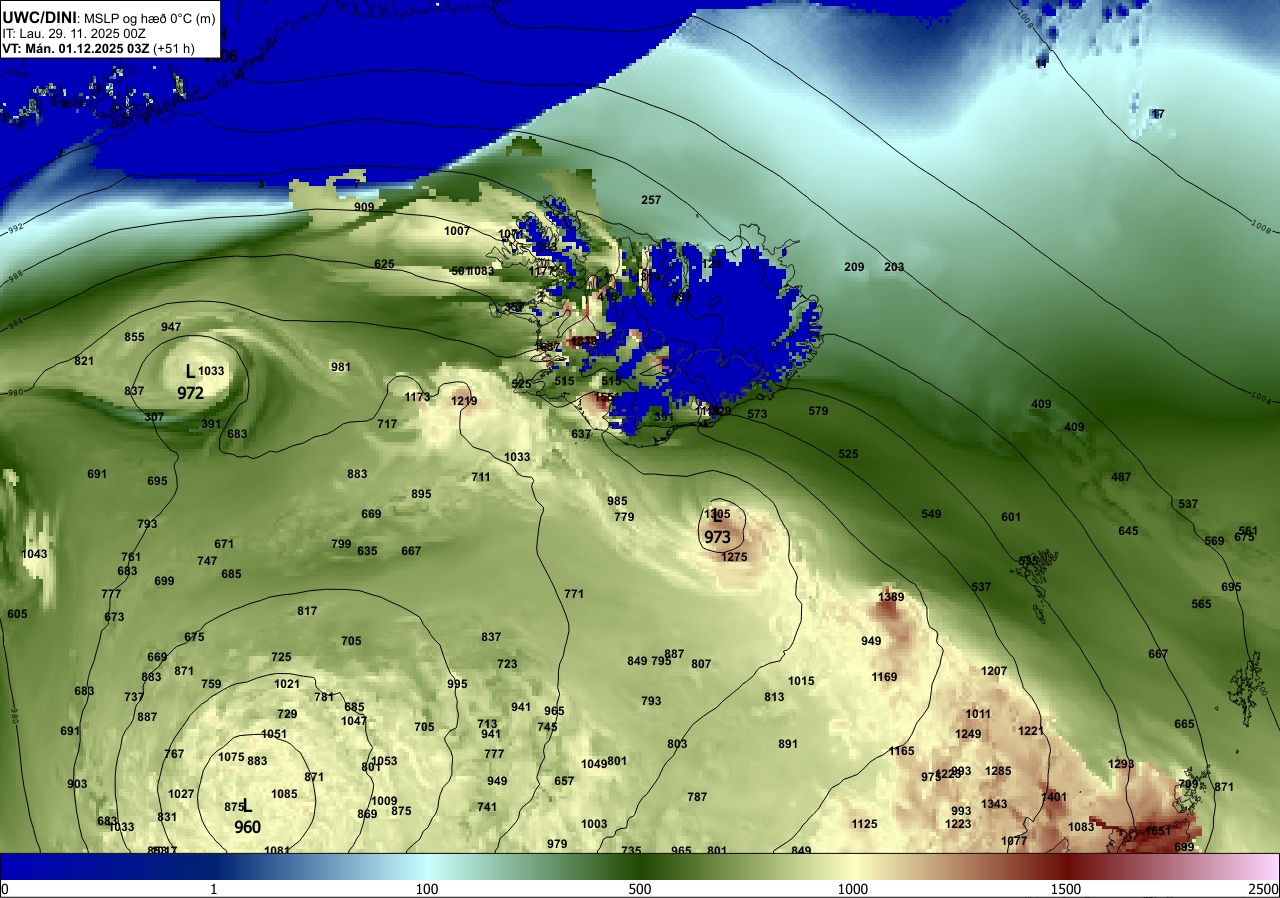Click the 601 height value
The height and width of the screenshot is (898, 1280).
click(x=1011, y=517)
